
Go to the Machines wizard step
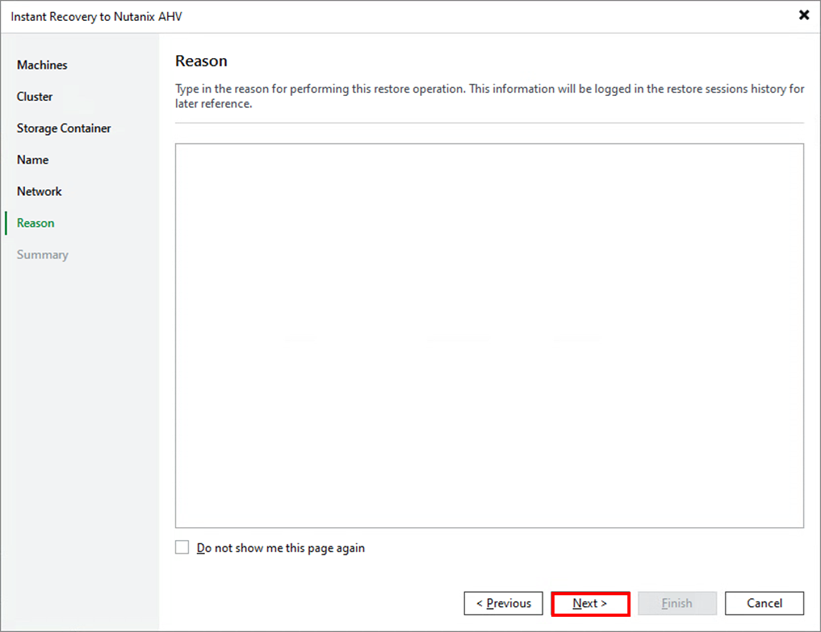(x=42, y=65)
